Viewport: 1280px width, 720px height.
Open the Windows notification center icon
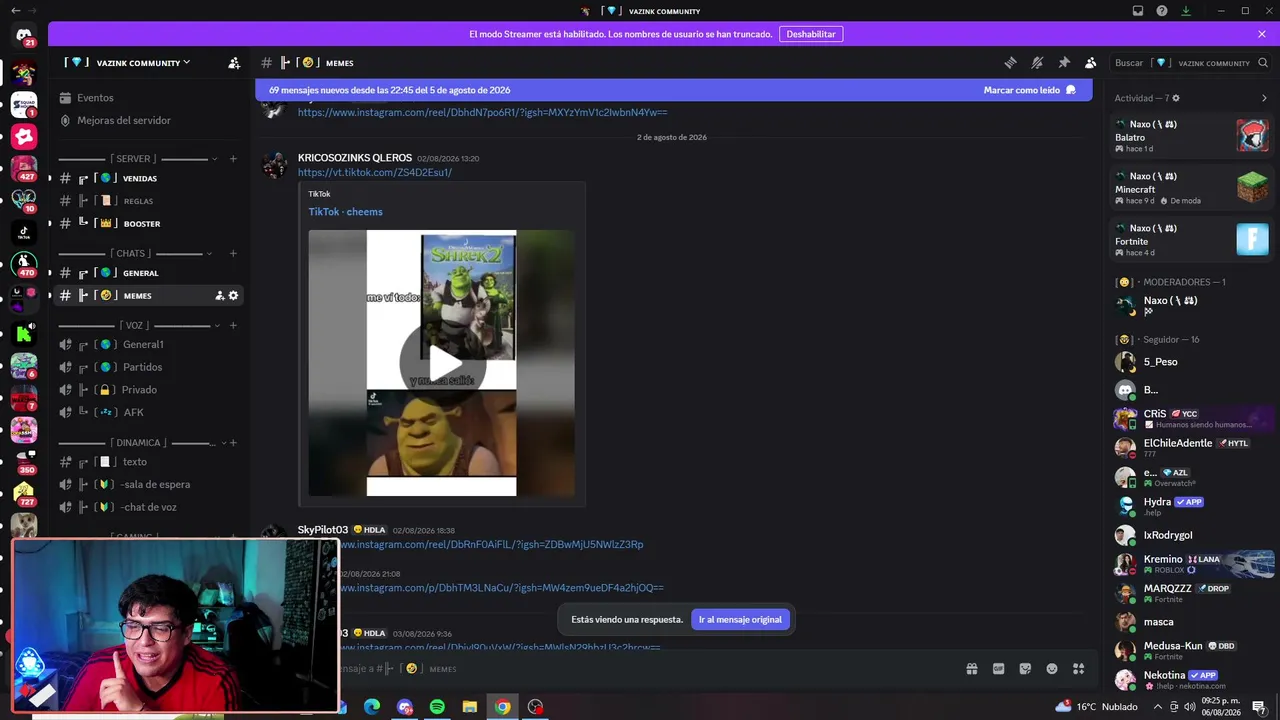(x=1259, y=707)
